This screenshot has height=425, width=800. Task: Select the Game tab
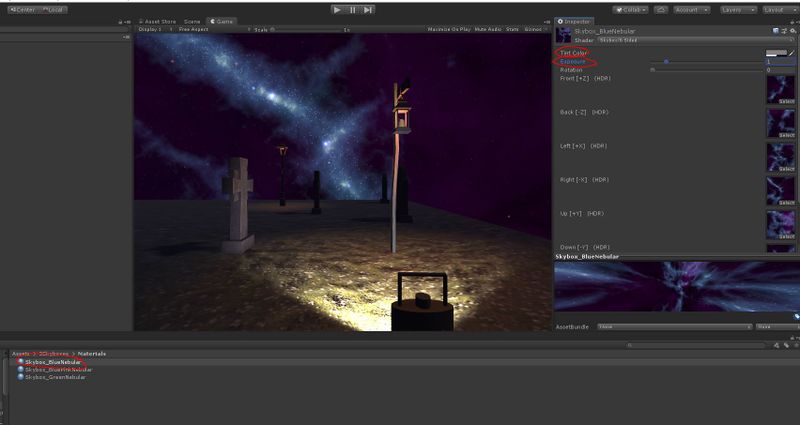(x=222, y=21)
